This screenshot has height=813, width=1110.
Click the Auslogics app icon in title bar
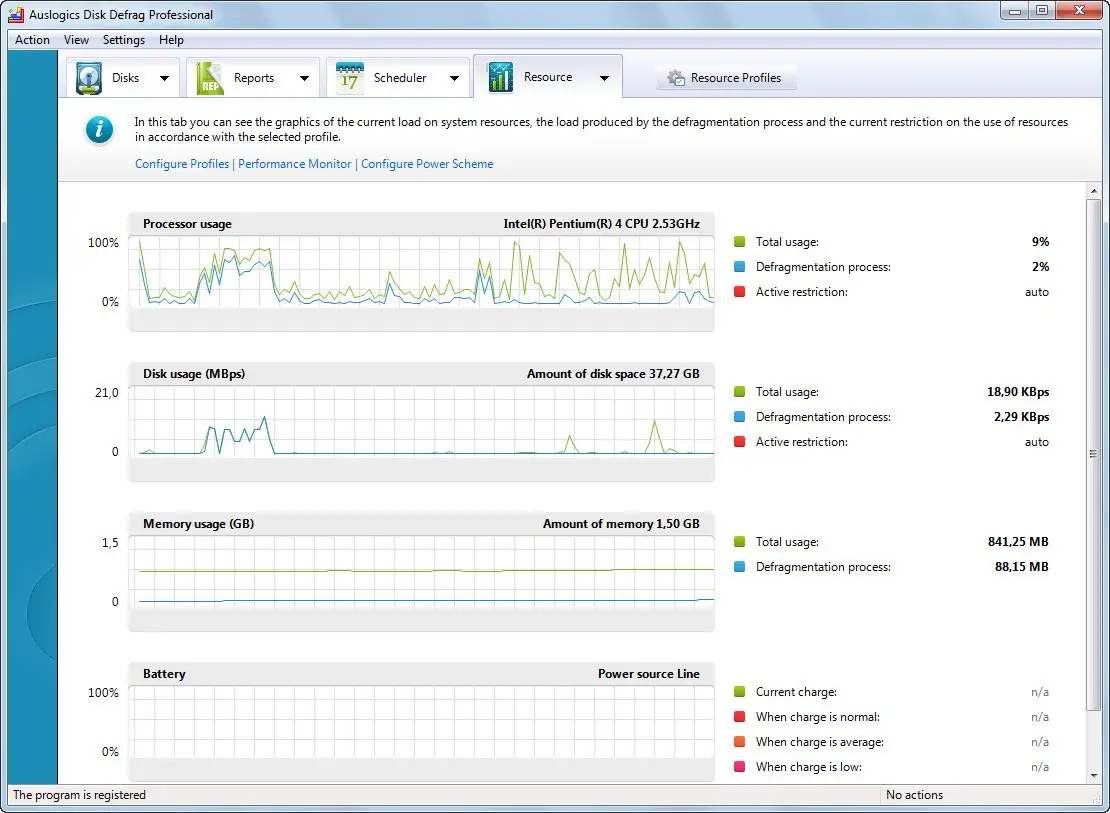point(16,15)
